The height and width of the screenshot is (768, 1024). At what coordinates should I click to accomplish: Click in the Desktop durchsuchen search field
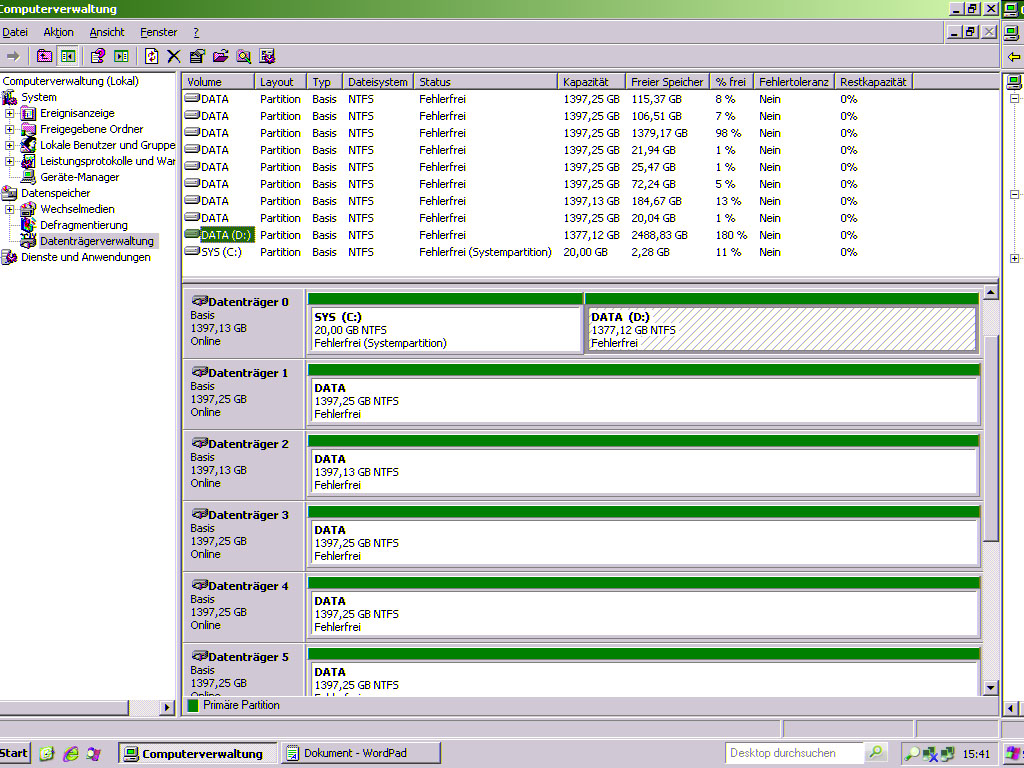794,753
